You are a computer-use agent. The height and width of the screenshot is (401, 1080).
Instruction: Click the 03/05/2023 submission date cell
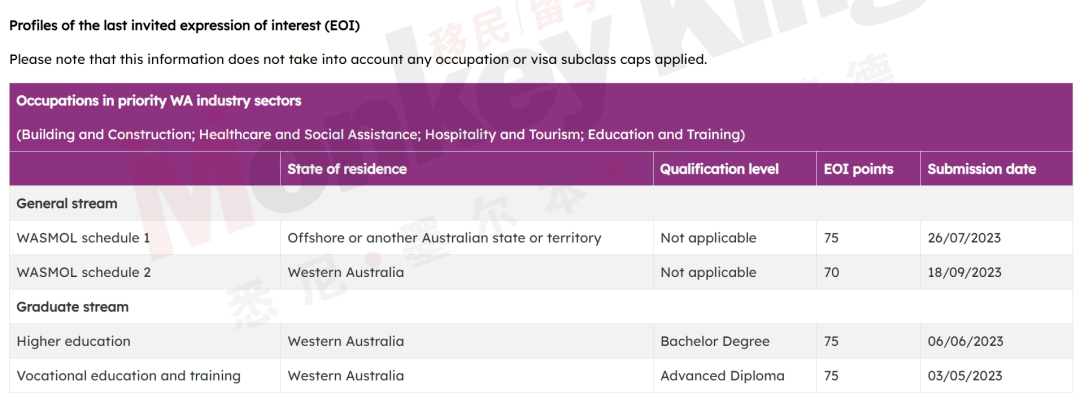tap(965, 376)
